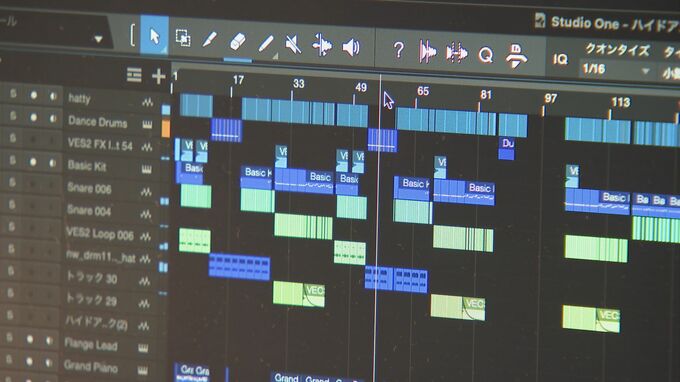Screen dimensions: 680x382
Task: Toggle monitor on hatty track
Action: (x=53, y=96)
